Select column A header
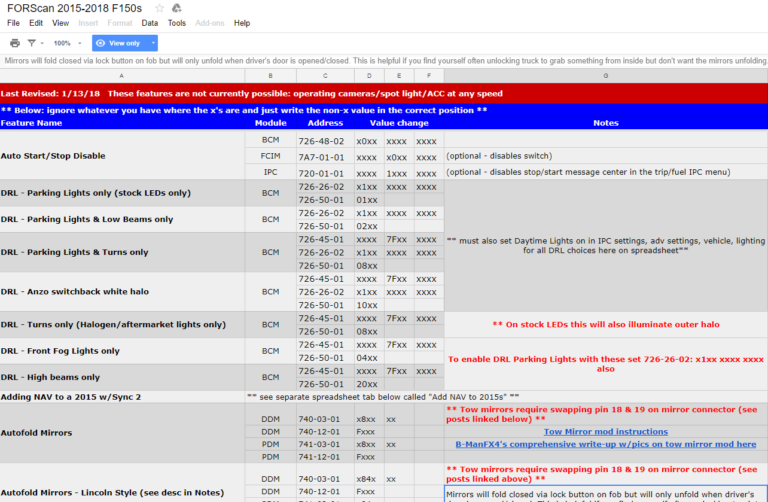768x502 pixels. click(121, 76)
